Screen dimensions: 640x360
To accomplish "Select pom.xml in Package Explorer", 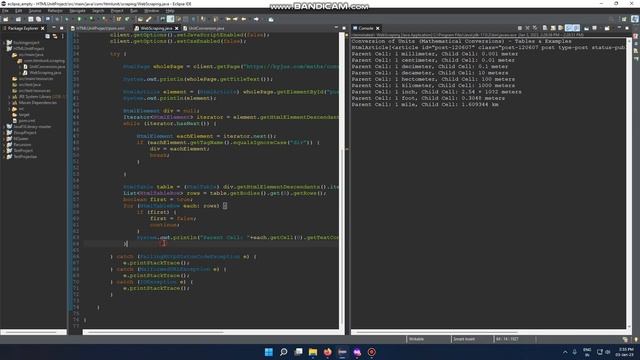I will pos(27,121).
